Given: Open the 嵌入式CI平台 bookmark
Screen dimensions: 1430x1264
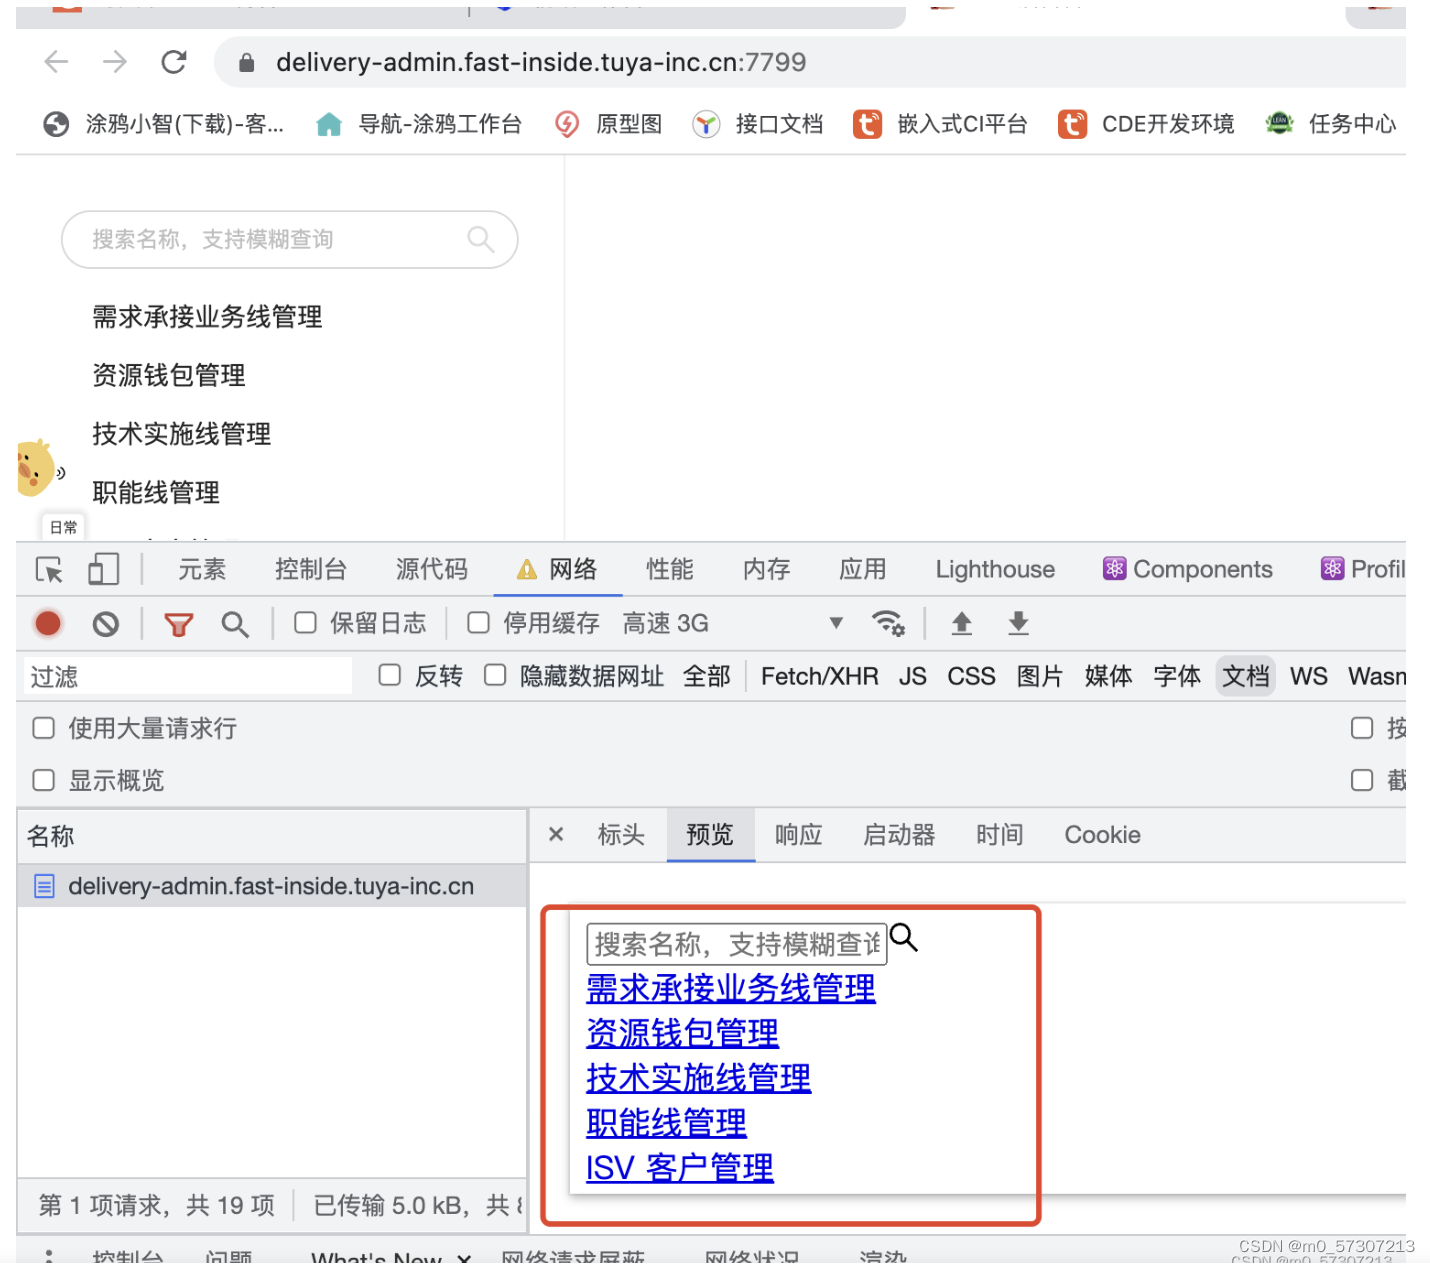Looking at the screenshot, I should point(940,124).
